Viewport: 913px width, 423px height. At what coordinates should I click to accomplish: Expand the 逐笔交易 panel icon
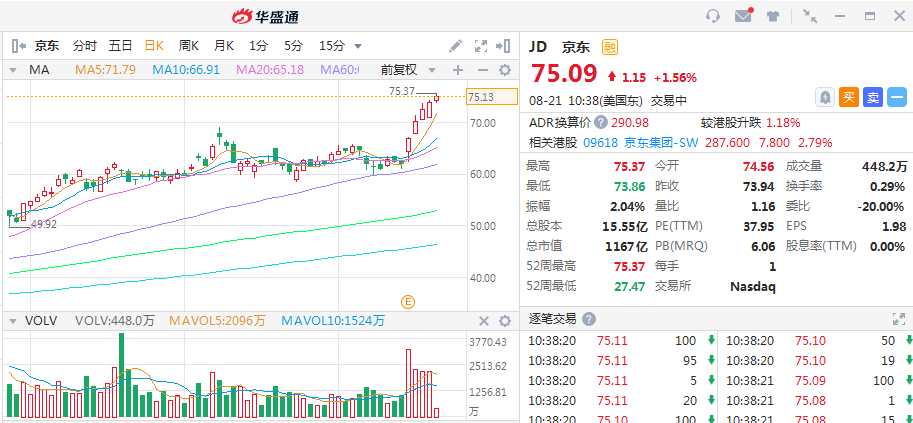coord(899,319)
